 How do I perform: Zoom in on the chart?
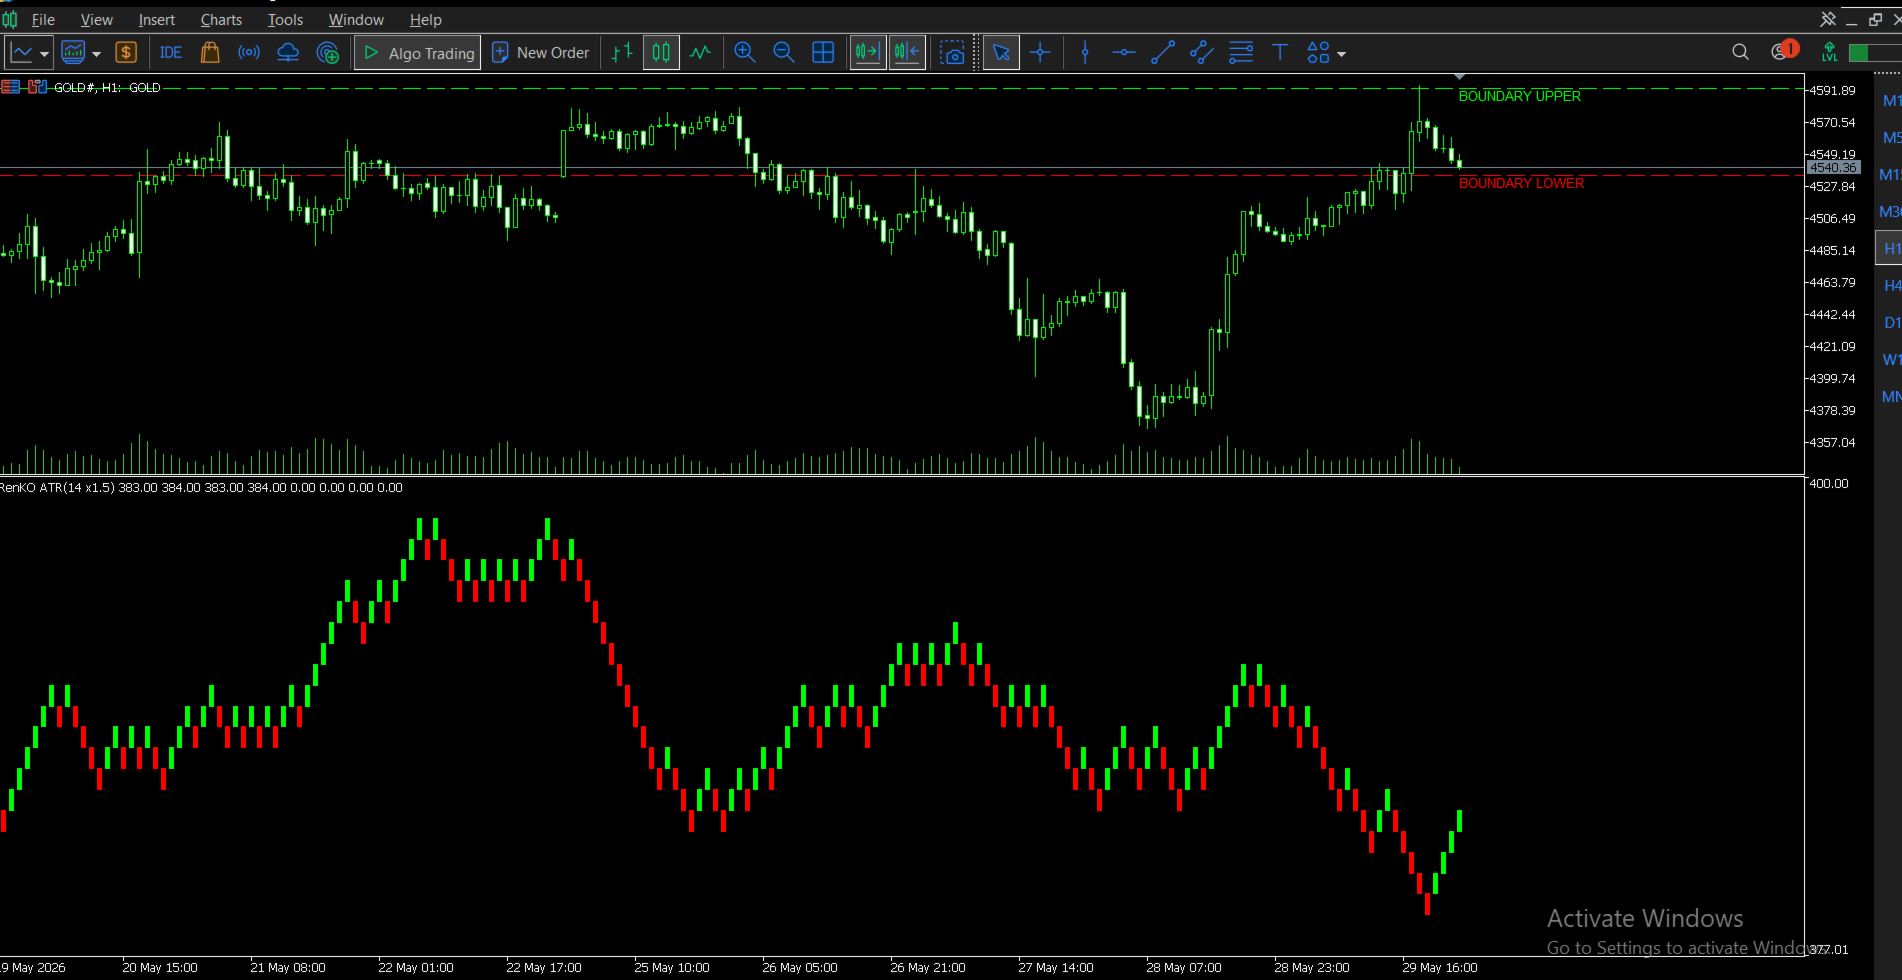[744, 53]
